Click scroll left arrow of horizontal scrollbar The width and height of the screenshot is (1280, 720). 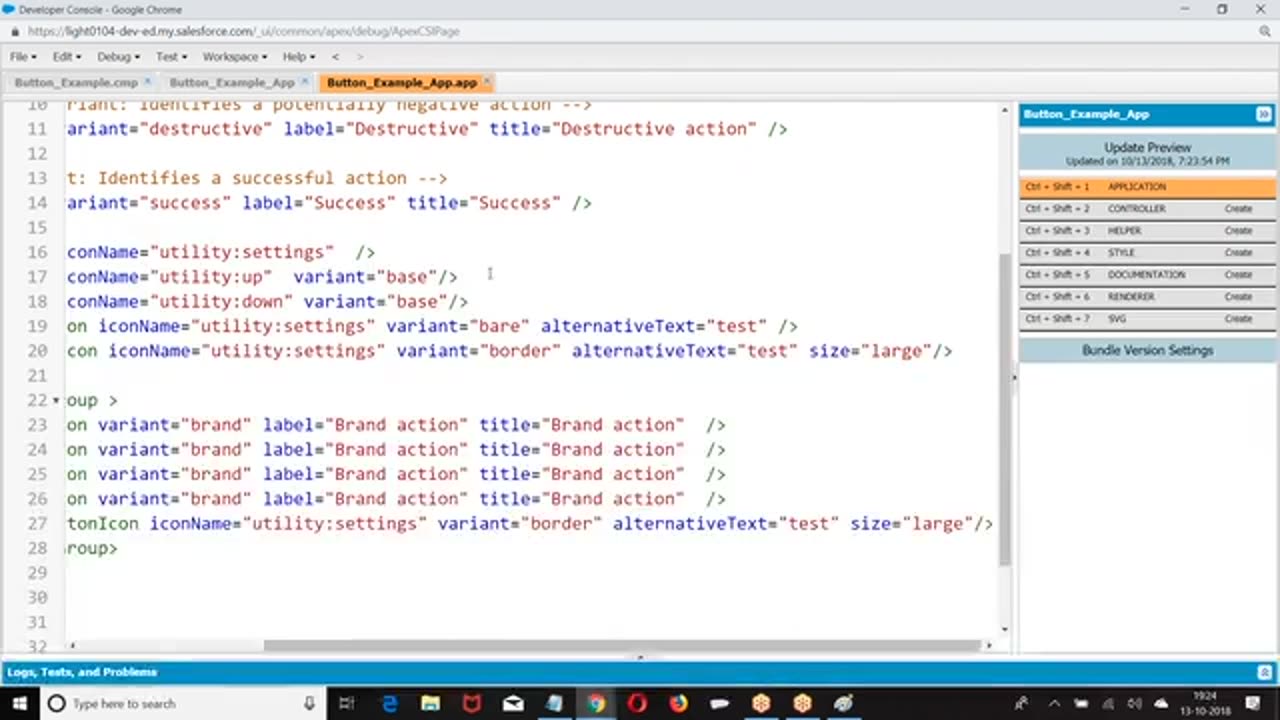pos(72,646)
